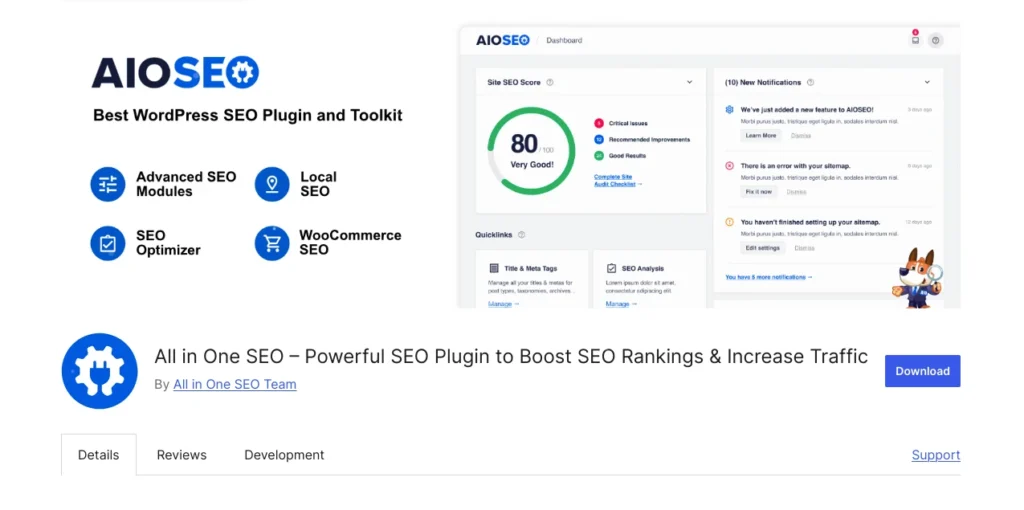Click the Advanced SEO Modules sliders icon
The width and height of the screenshot is (1024, 510).
pos(108,184)
